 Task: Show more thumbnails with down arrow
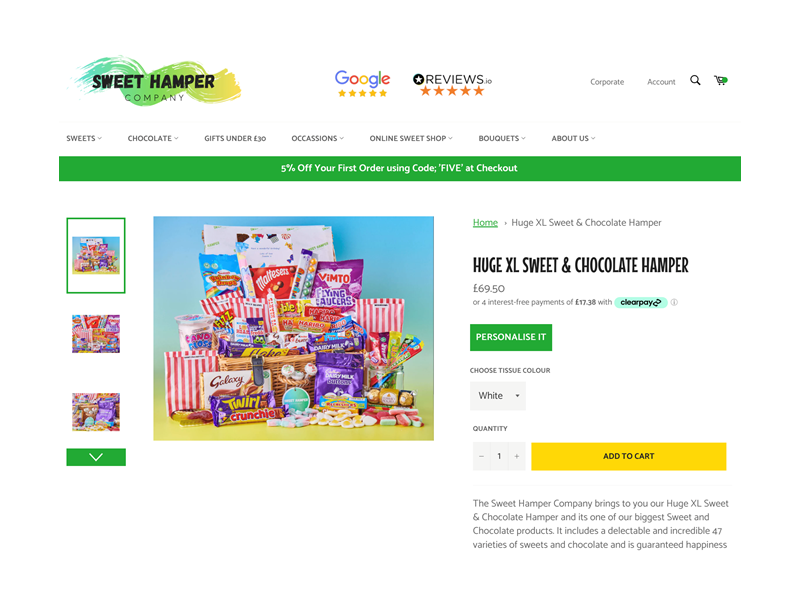96,457
